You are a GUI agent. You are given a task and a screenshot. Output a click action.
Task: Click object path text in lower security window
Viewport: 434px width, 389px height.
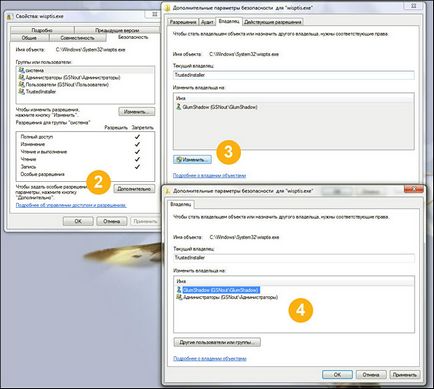[244, 237]
